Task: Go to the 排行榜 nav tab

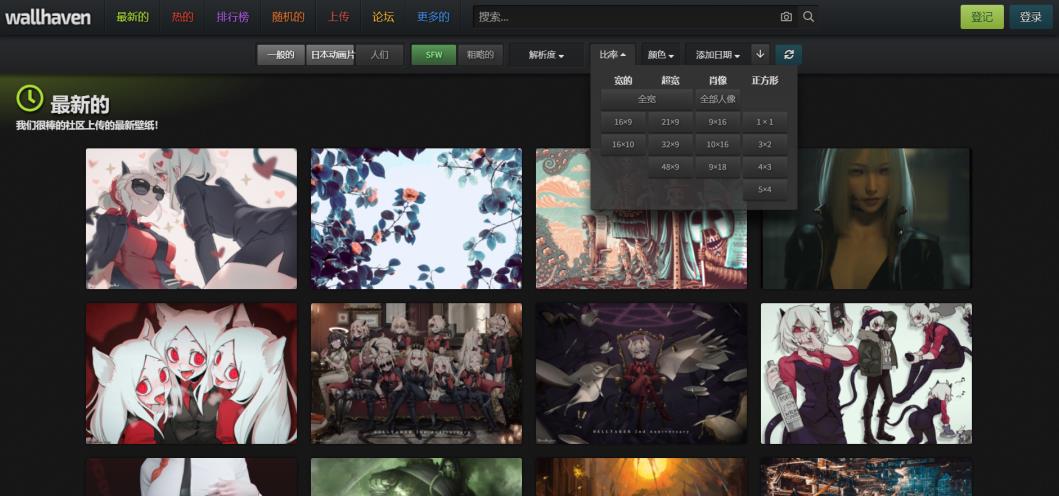Action: click(x=233, y=17)
